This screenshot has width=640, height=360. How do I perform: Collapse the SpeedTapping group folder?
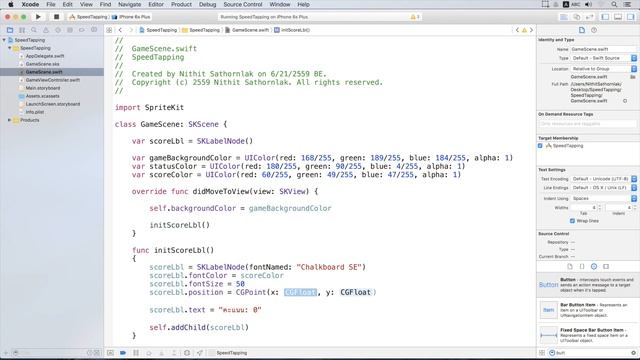10,48
